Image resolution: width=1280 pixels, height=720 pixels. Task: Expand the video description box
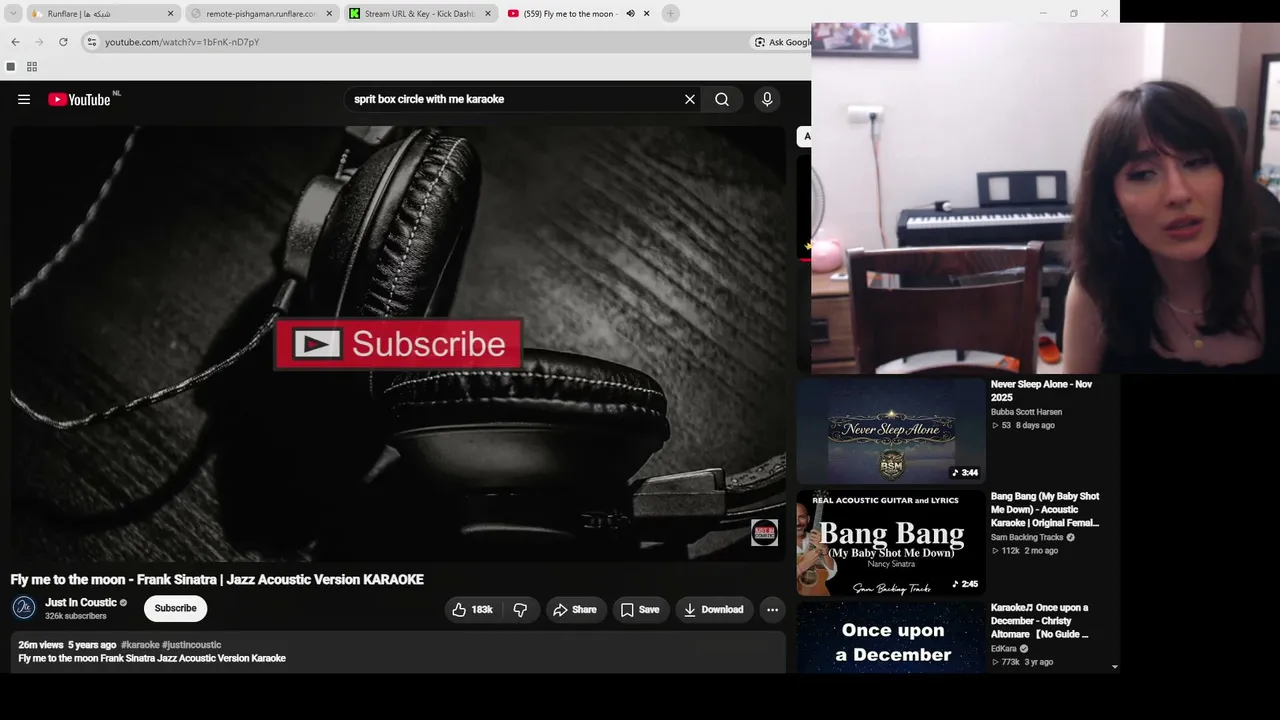398,652
